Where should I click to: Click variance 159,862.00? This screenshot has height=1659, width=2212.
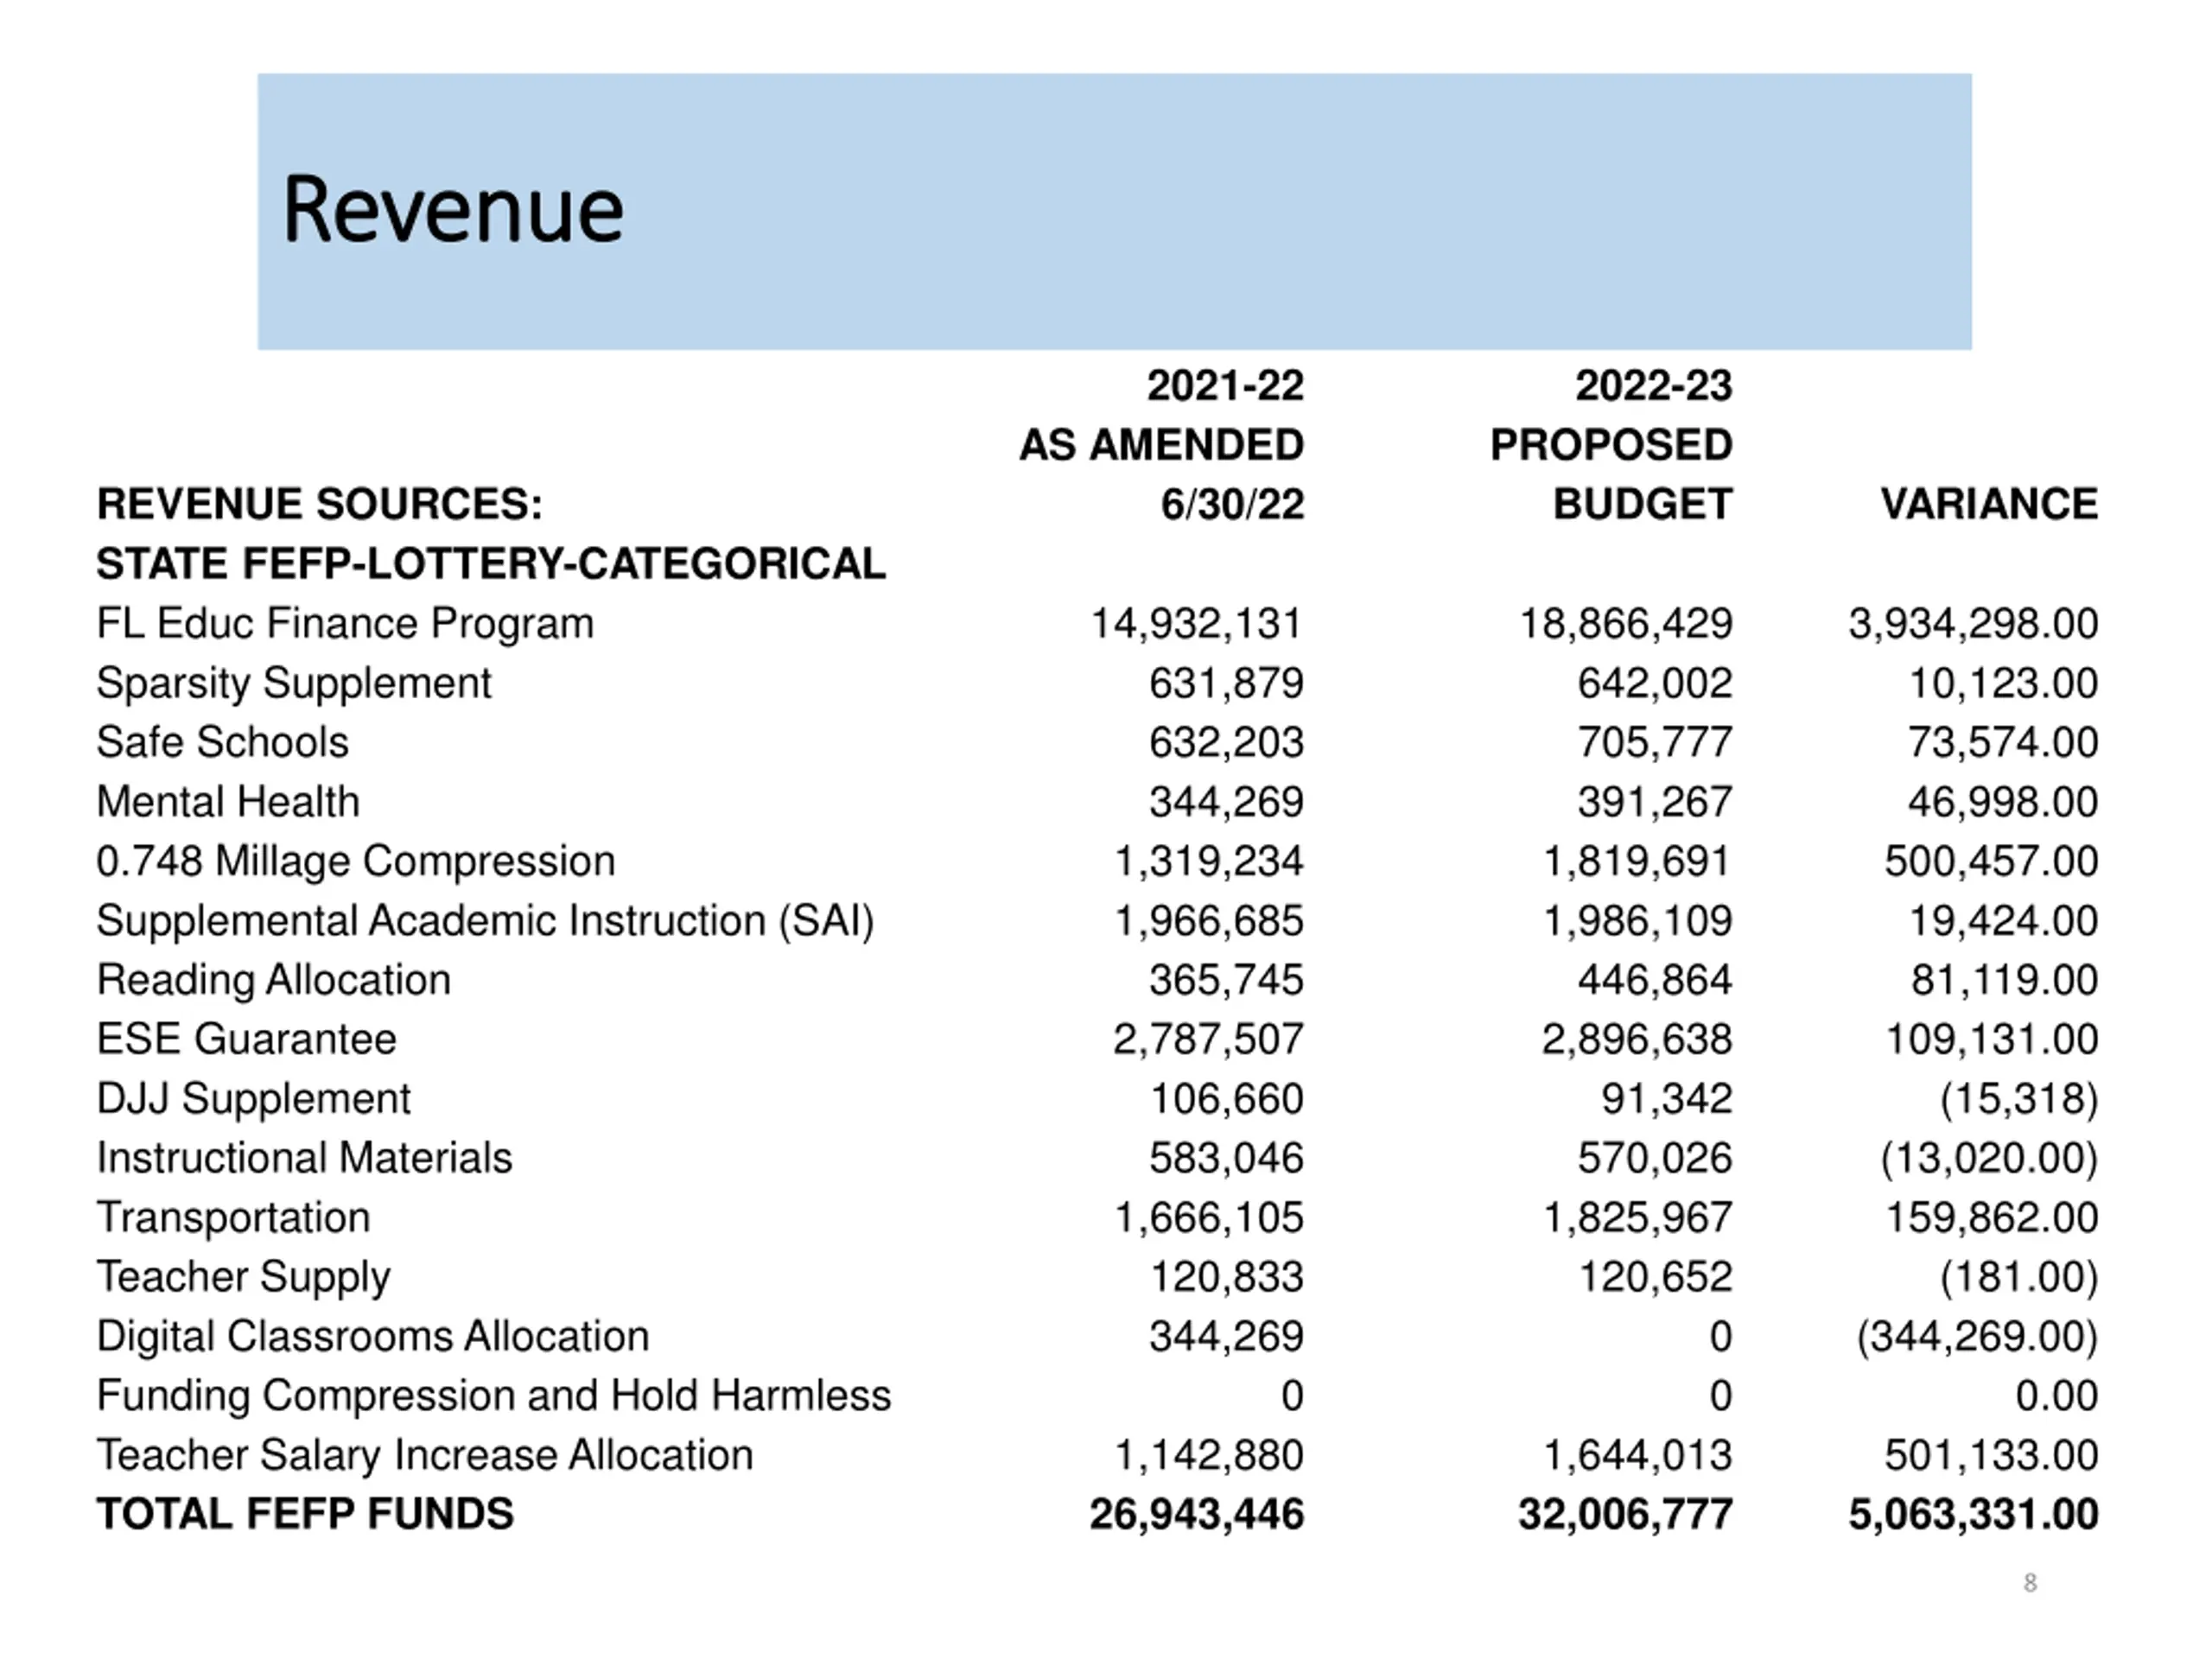(1991, 1218)
